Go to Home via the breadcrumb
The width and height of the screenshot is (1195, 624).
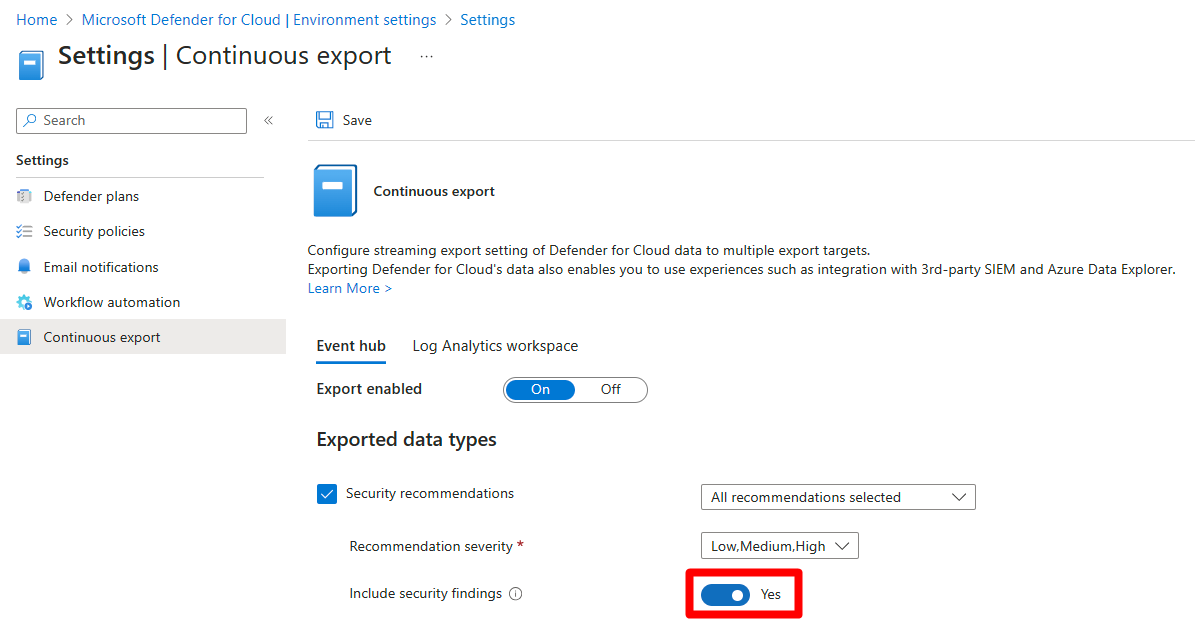coord(36,19)
